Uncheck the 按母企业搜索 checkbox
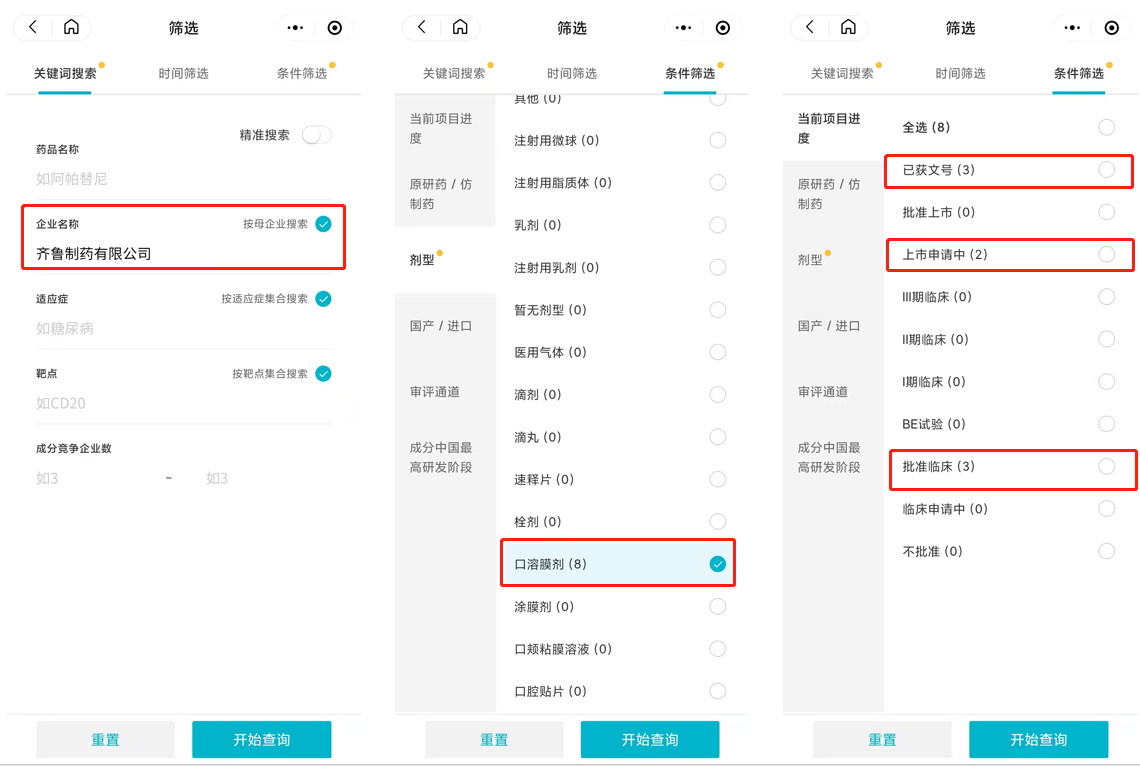The image size is (1140, 766). tap(323, 224)
